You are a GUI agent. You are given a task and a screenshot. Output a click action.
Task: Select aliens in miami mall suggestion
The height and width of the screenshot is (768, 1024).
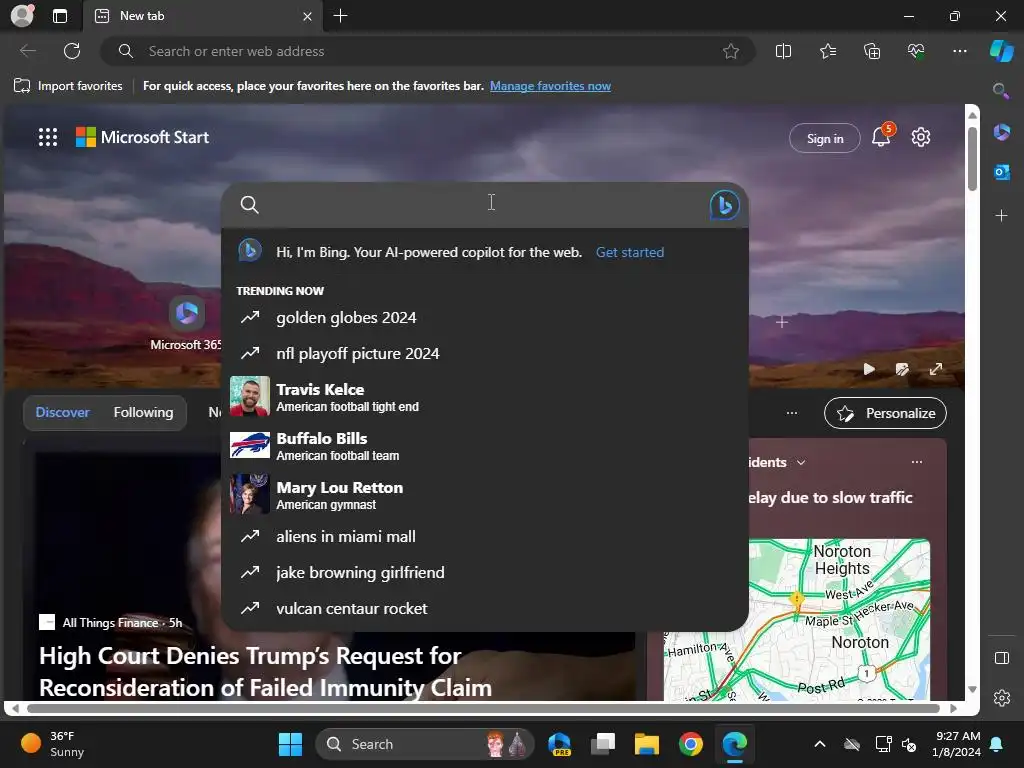pyautogui.click(x=485, y=536)
